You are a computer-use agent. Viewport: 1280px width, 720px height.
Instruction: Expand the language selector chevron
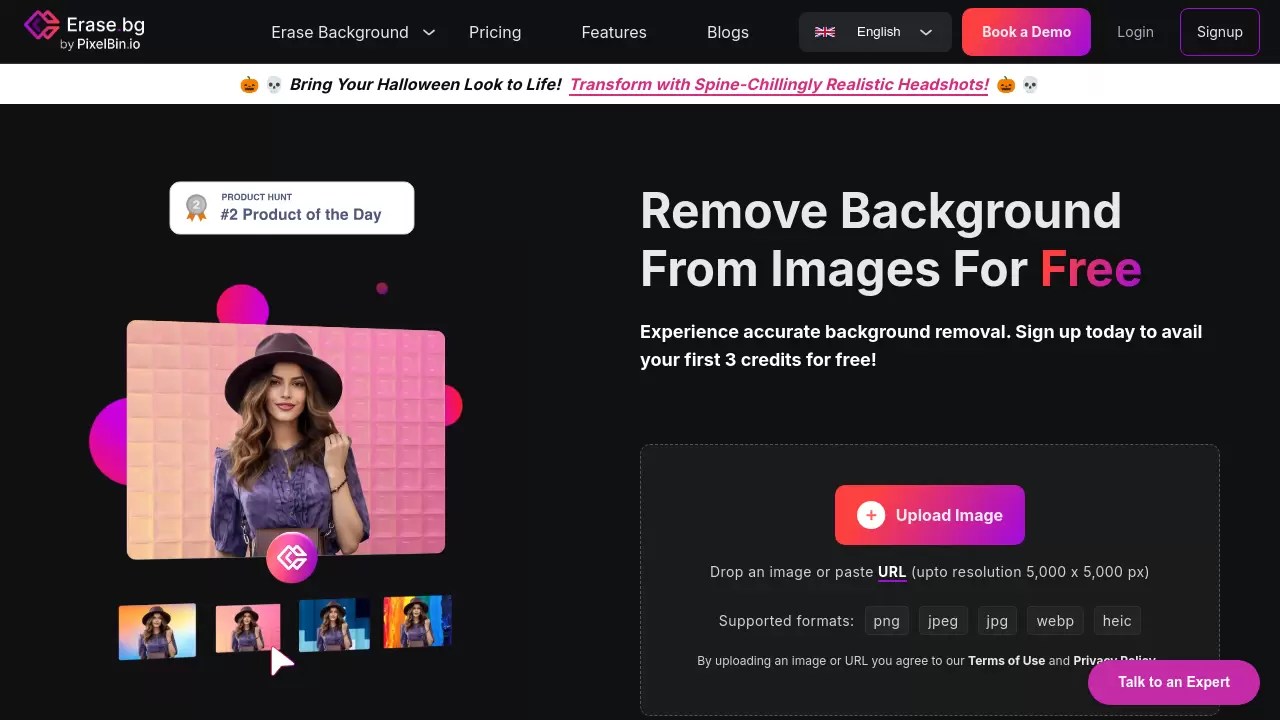pos(925,31)
